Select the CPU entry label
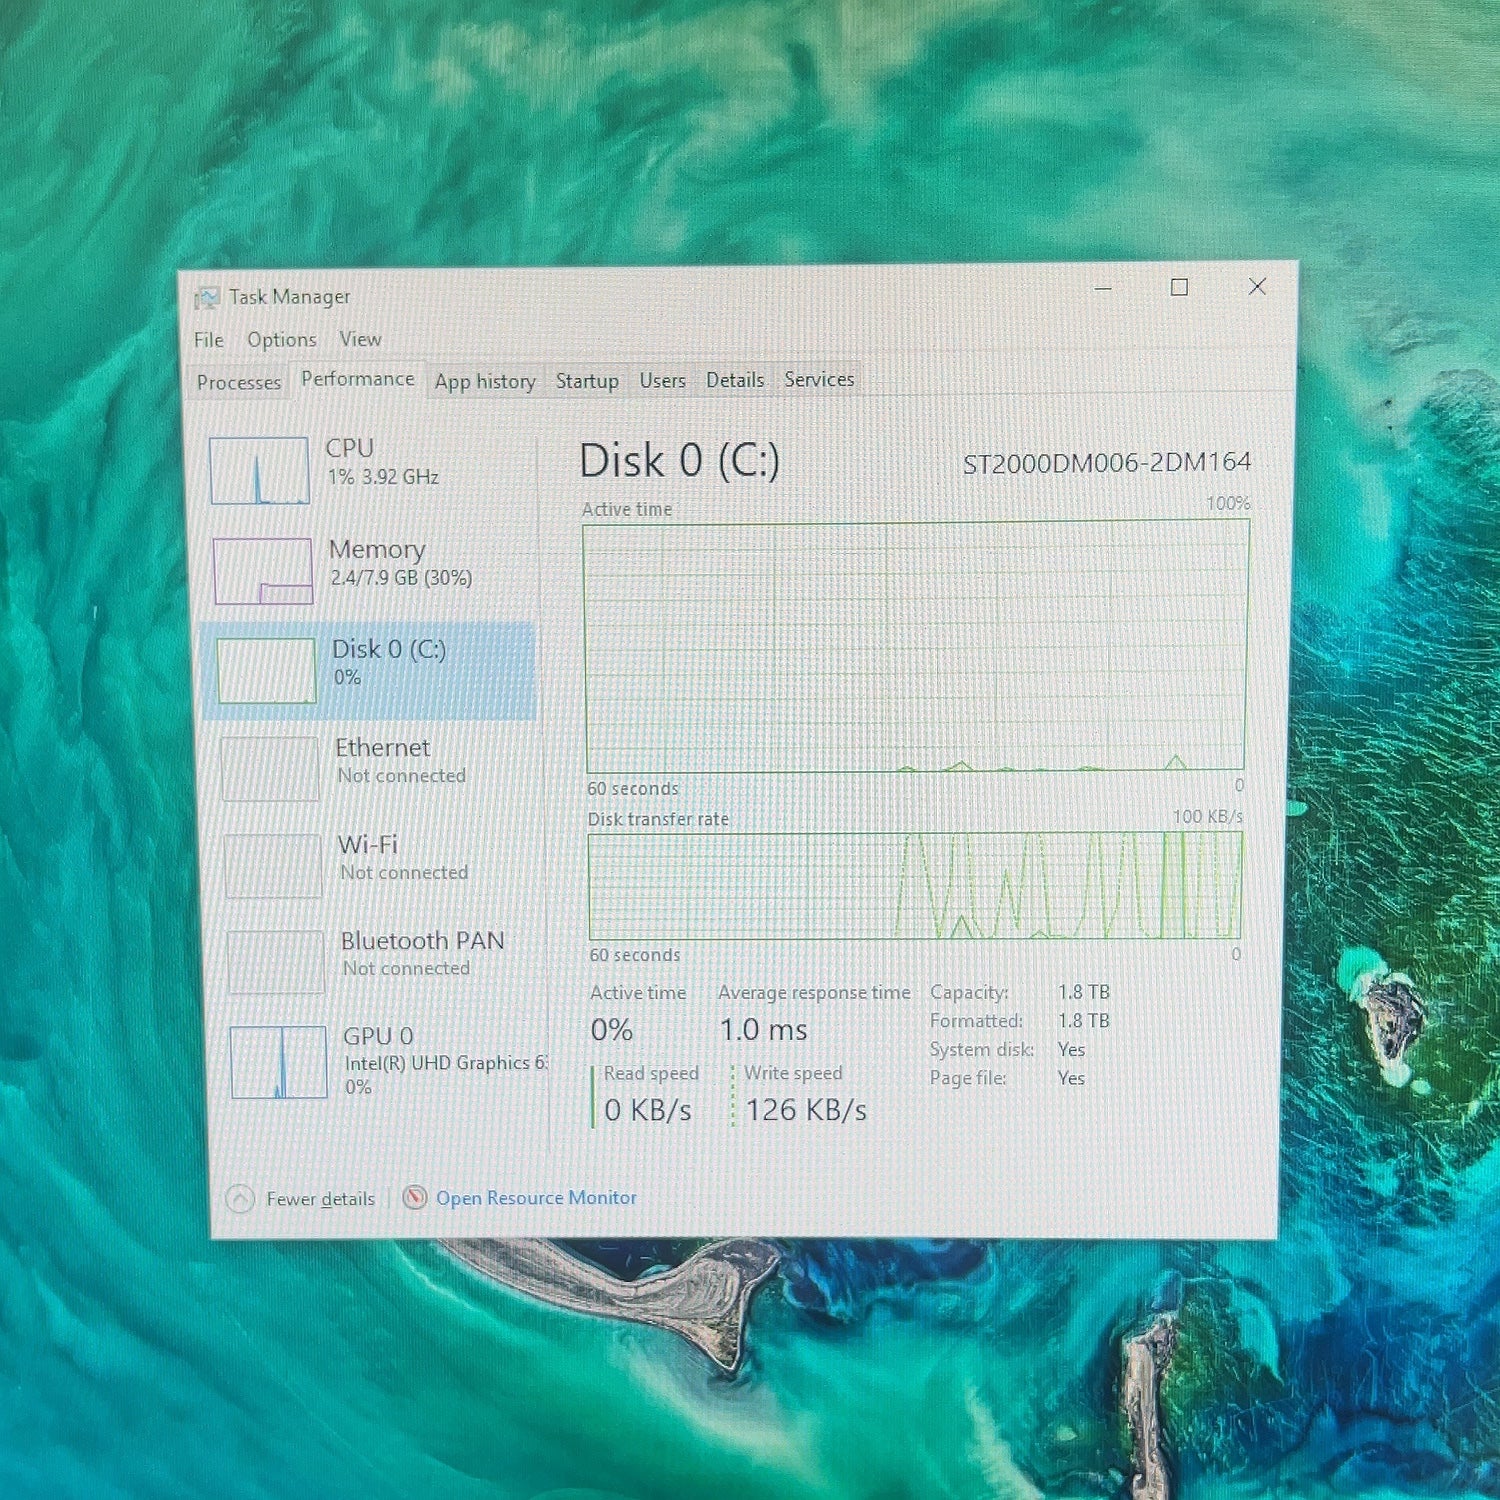Image resolution: width=1500 pixels, height=1500 pixels. 349,448
